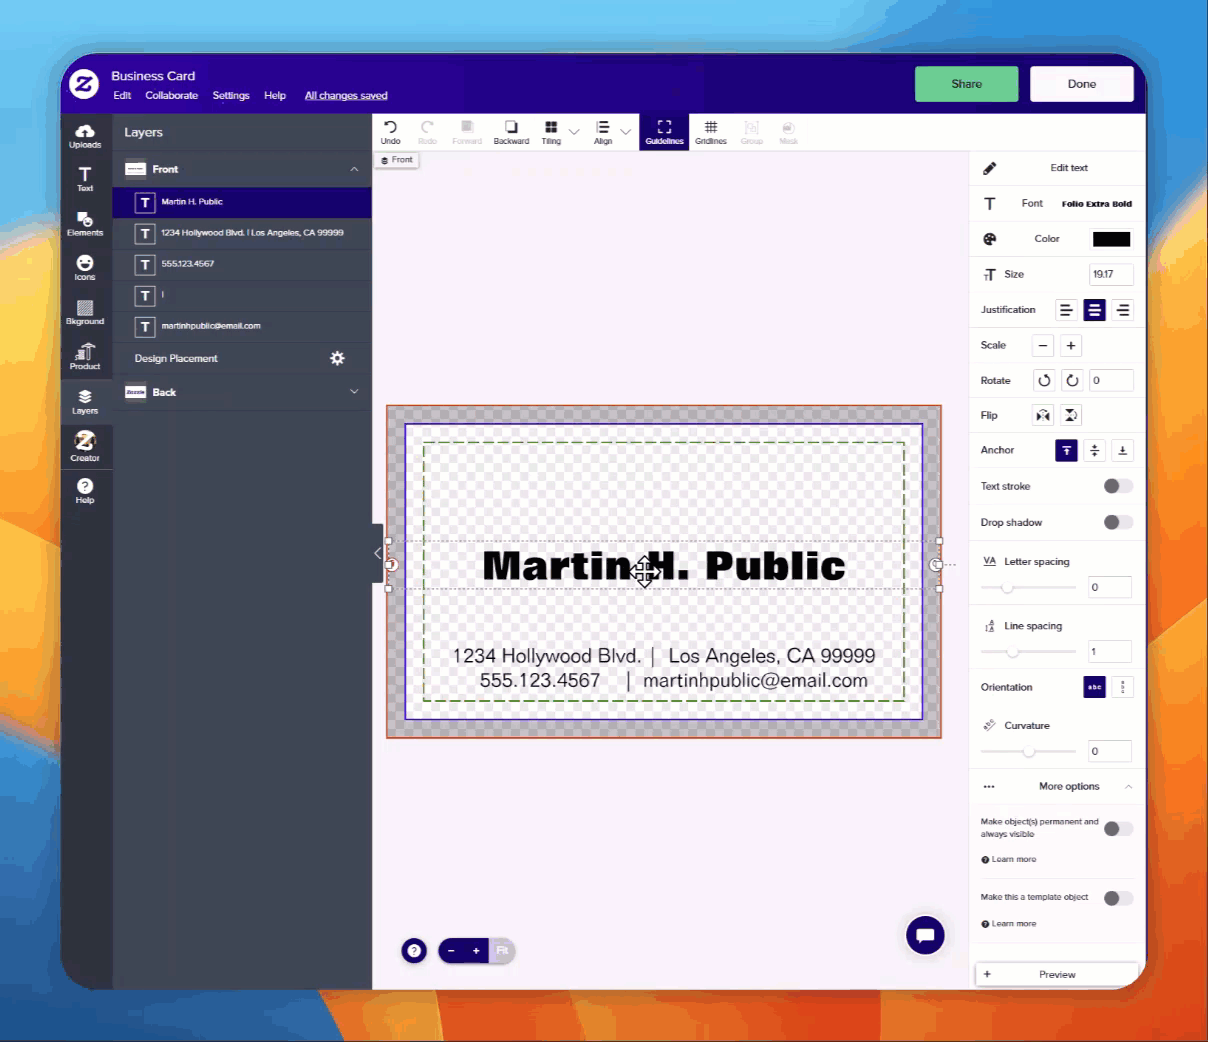This screenshot has height=1042, width=1208.
Task: Collapse the More options section
Action: (1128, 787)
